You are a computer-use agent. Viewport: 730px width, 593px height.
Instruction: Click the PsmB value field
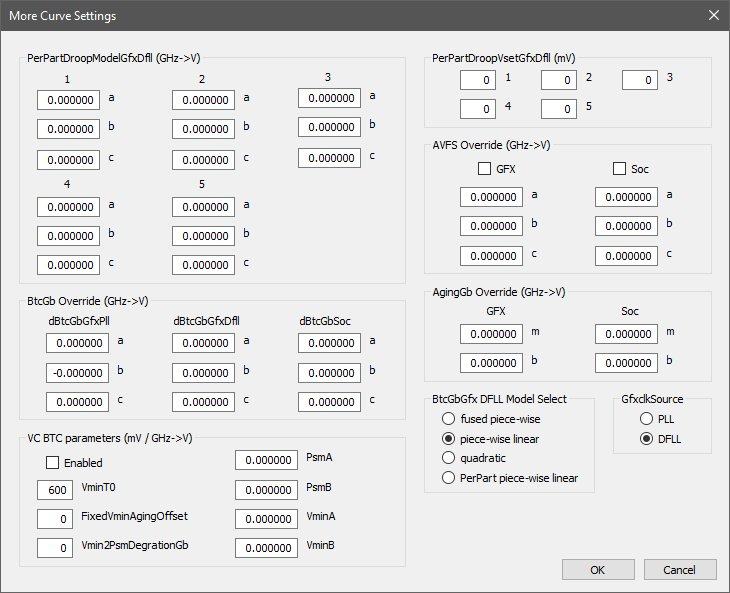pyautogui.click(x=267, y=490)
